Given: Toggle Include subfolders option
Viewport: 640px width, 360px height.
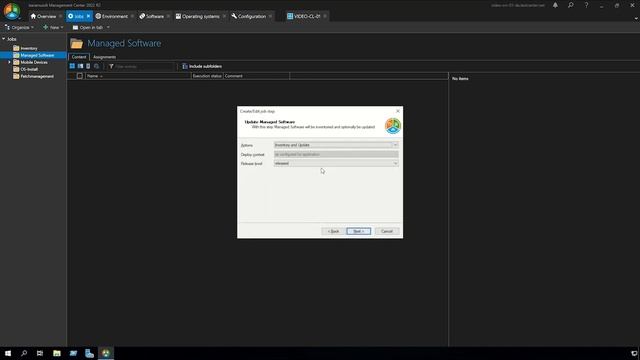Looking at the screenshot, I should [x=202, y=66].
